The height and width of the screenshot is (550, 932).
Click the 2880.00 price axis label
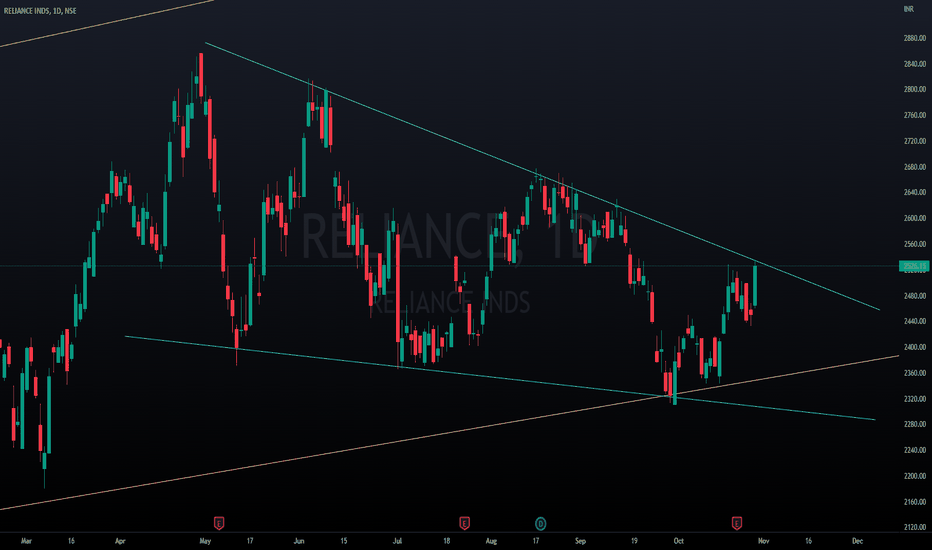click(915, 38)
